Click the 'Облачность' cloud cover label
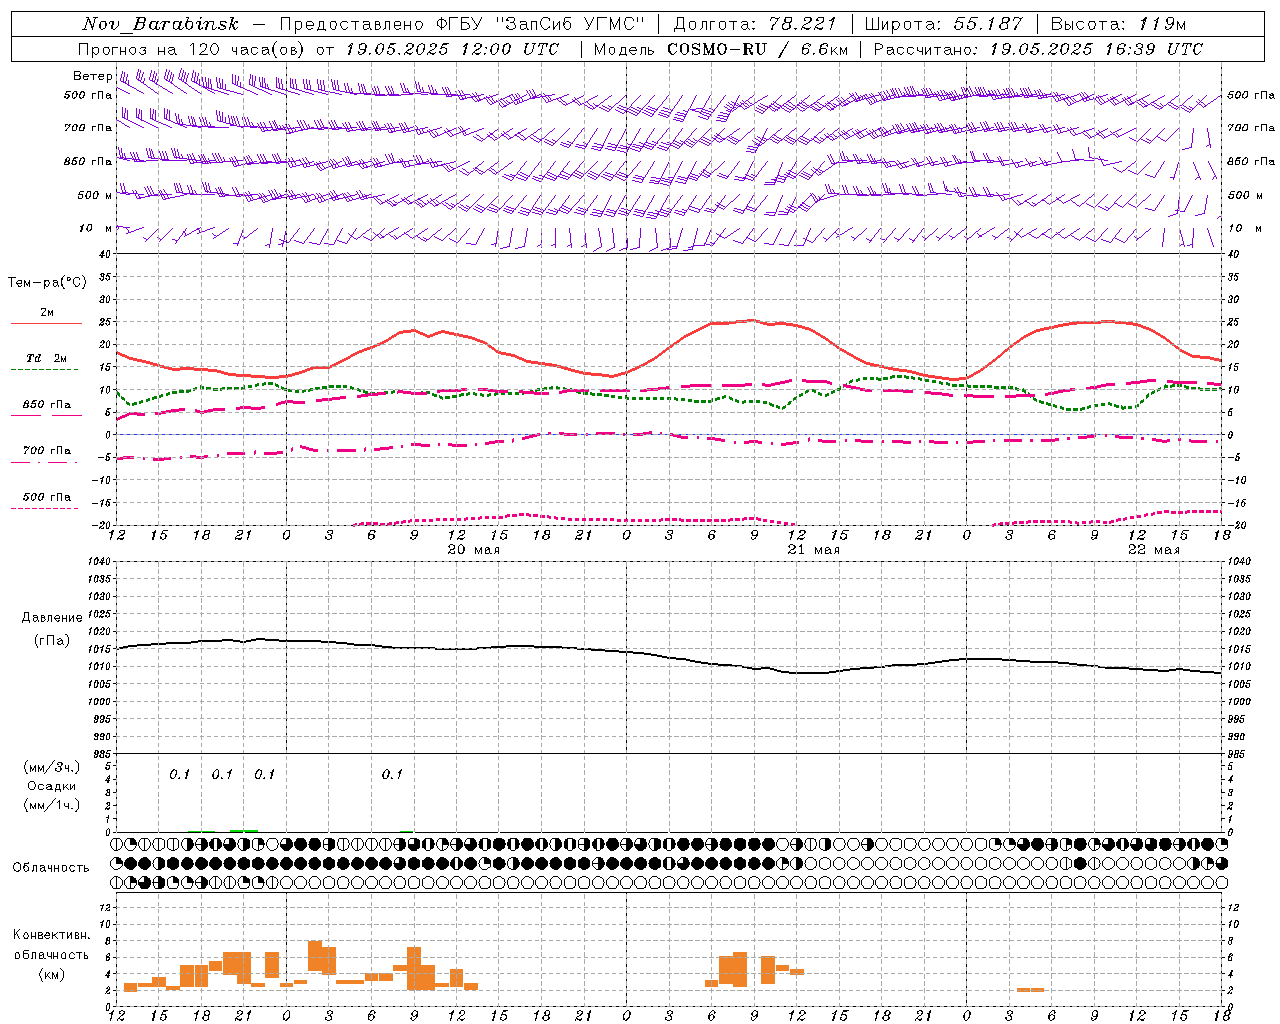The height and width of the screenshot is (1024, 1280). (x=51, y=867)
